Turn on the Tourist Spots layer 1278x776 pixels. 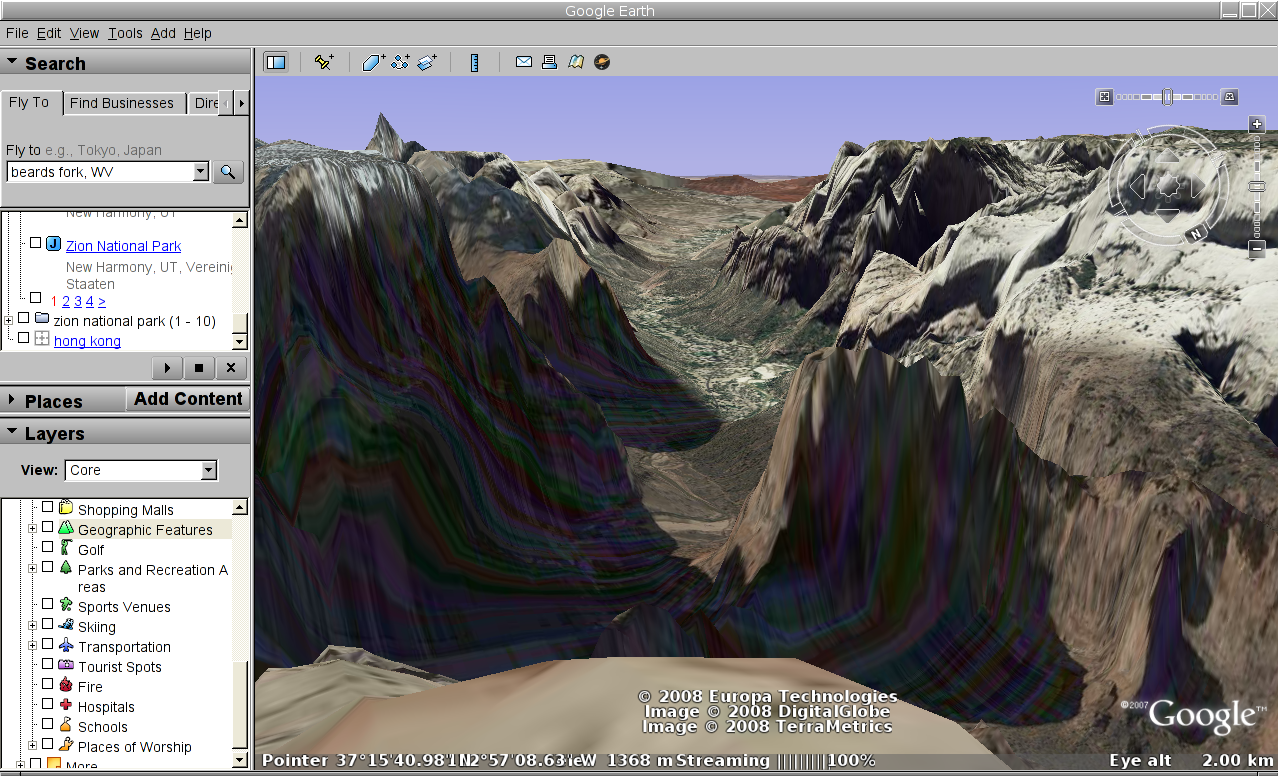coord(47,665)
